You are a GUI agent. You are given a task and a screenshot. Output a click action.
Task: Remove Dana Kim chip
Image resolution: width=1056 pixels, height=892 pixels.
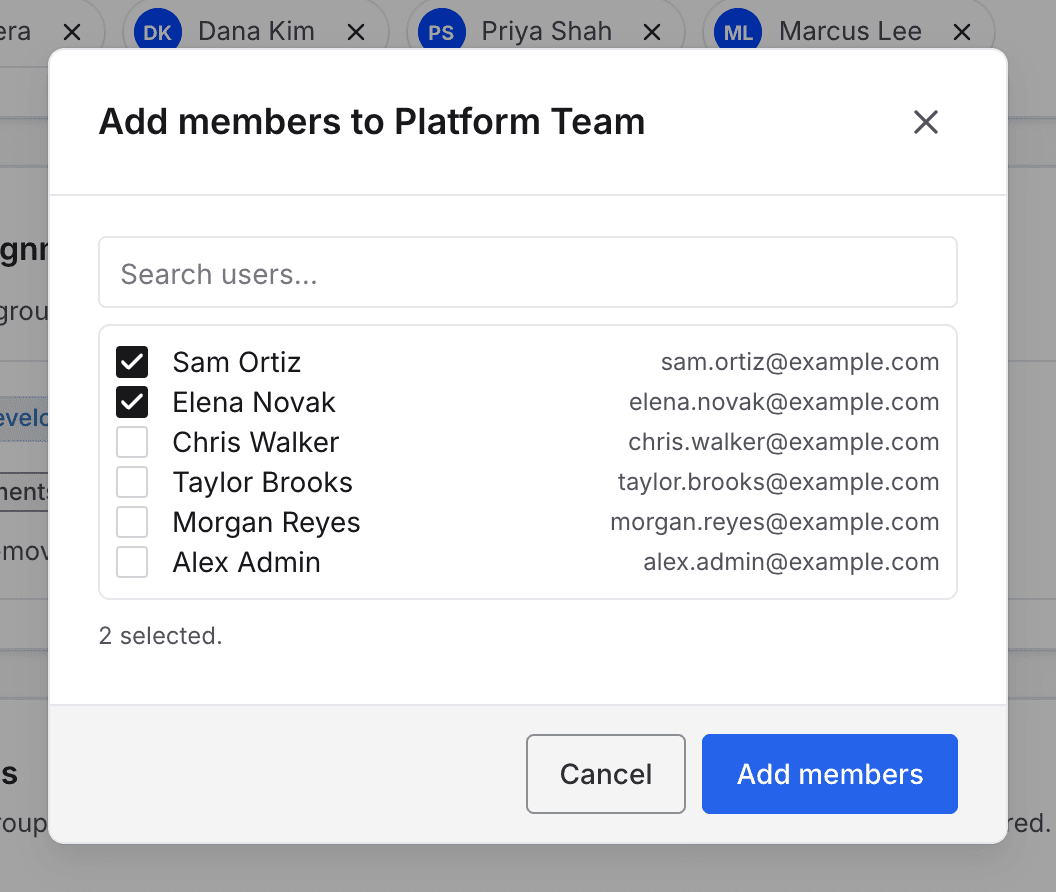[x=356, y=32]
